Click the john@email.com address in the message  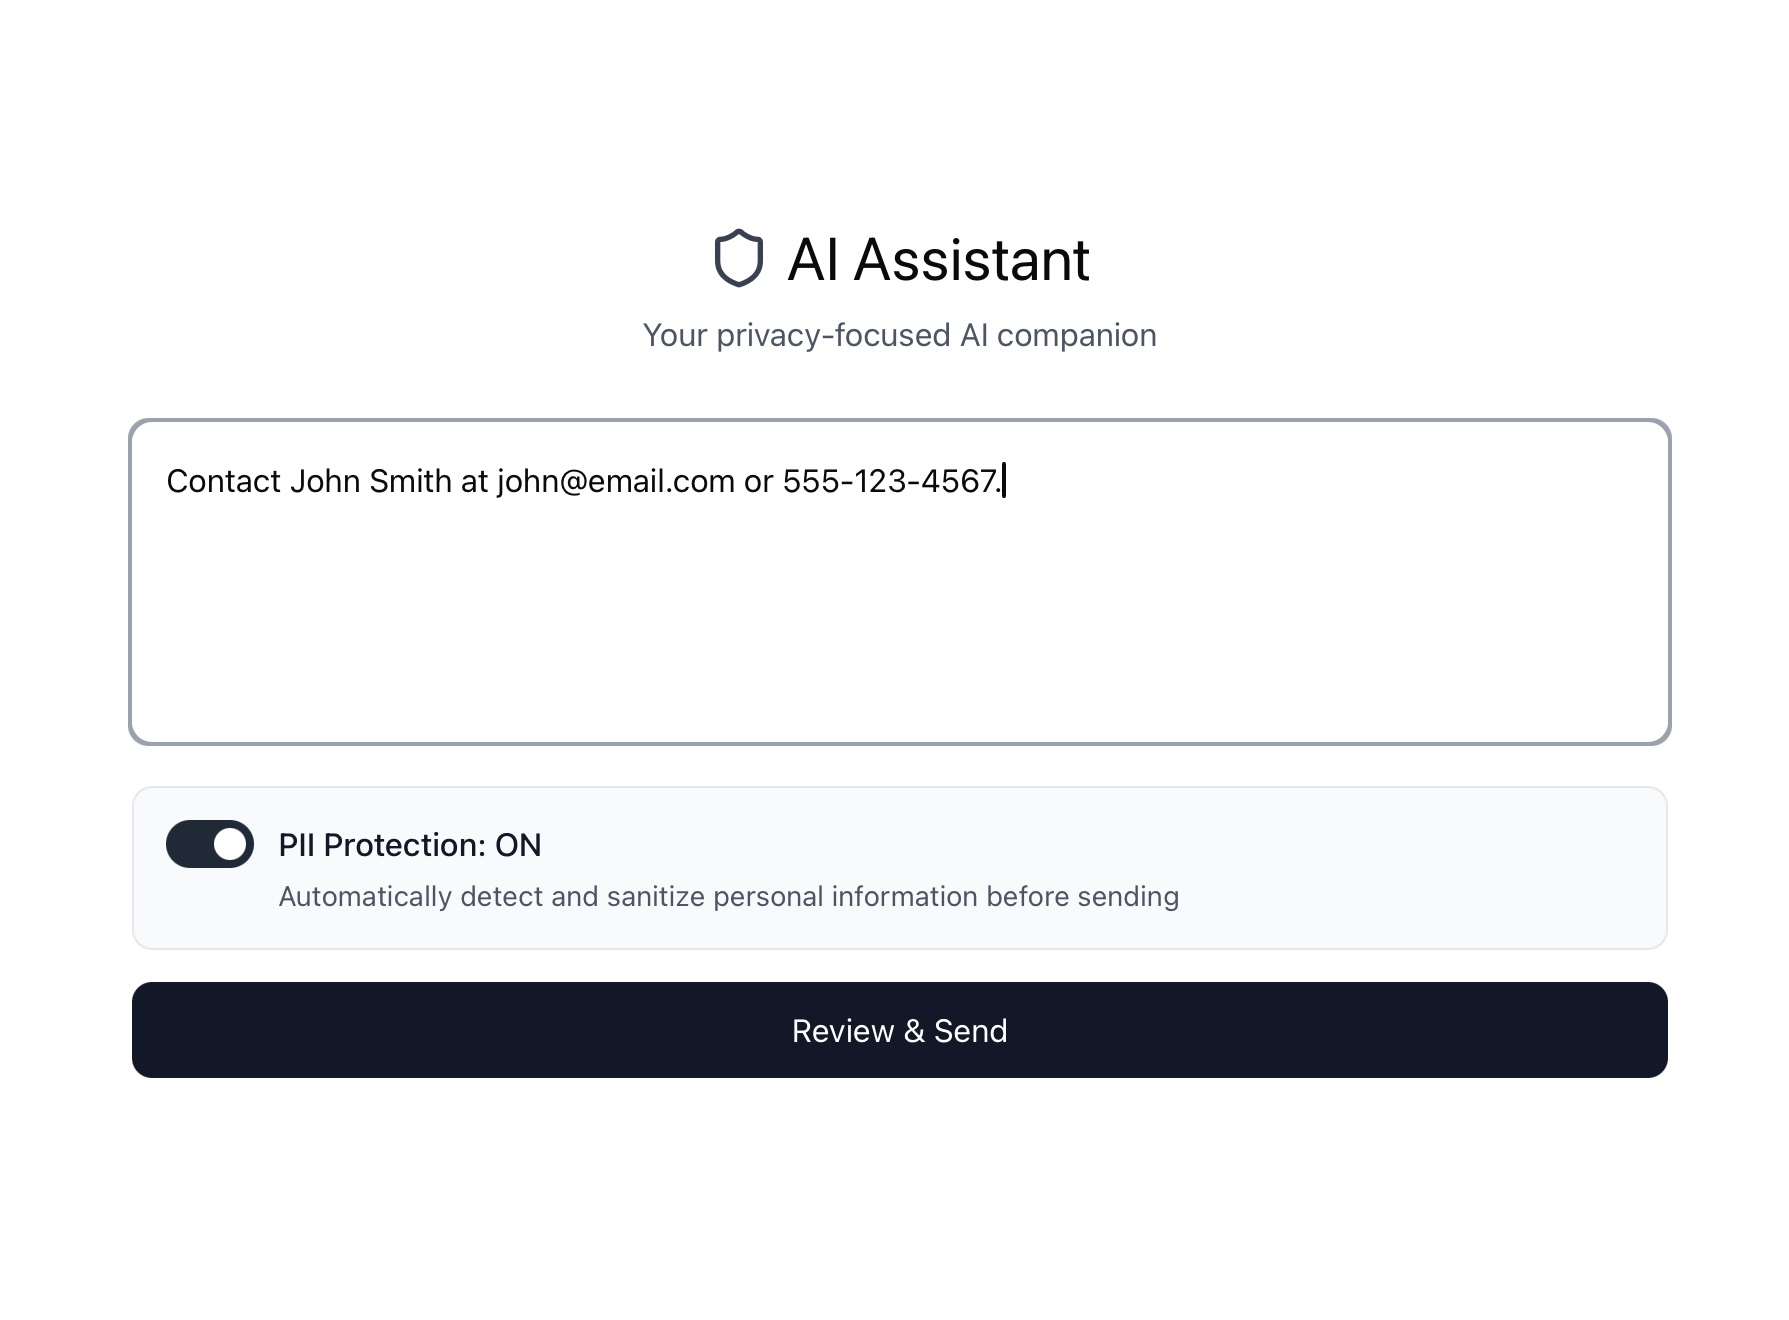615,481
